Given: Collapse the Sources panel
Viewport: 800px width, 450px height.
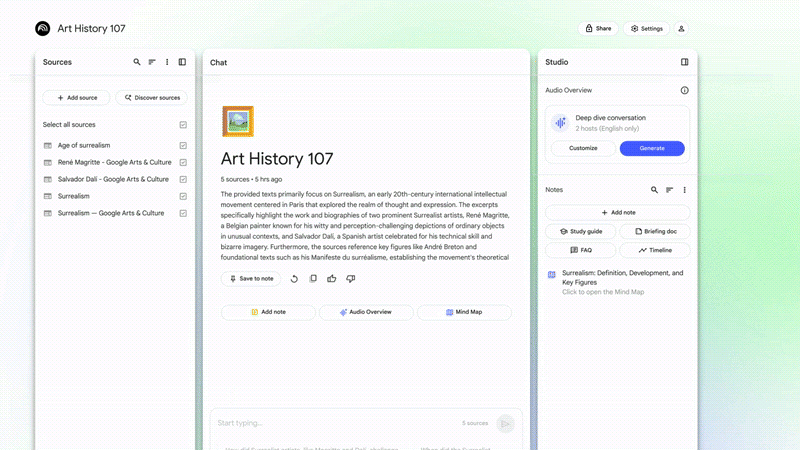Looking at the screenshot, I should coord(182,62).
